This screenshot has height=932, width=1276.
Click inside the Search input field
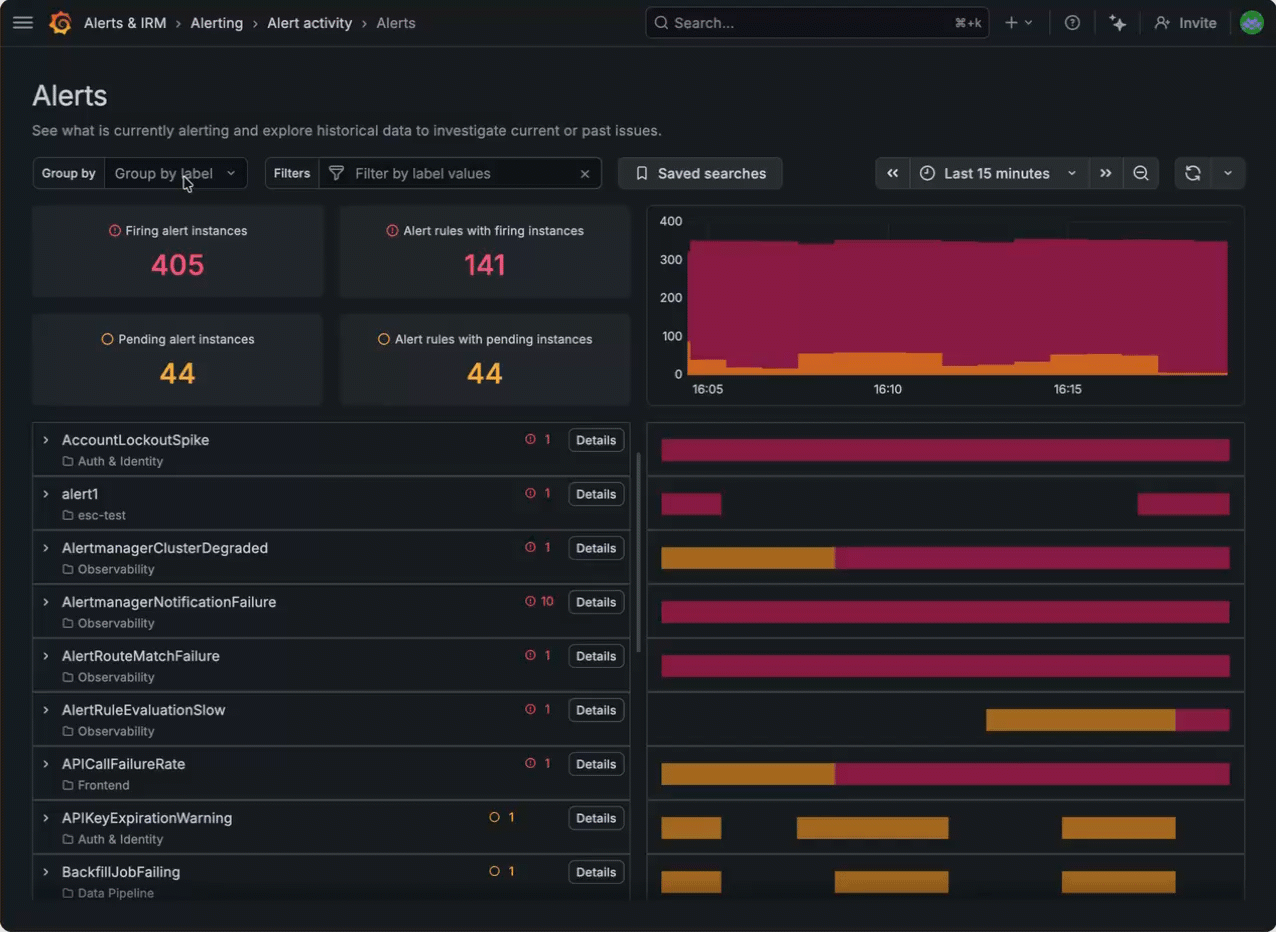(x=810, y=22)
